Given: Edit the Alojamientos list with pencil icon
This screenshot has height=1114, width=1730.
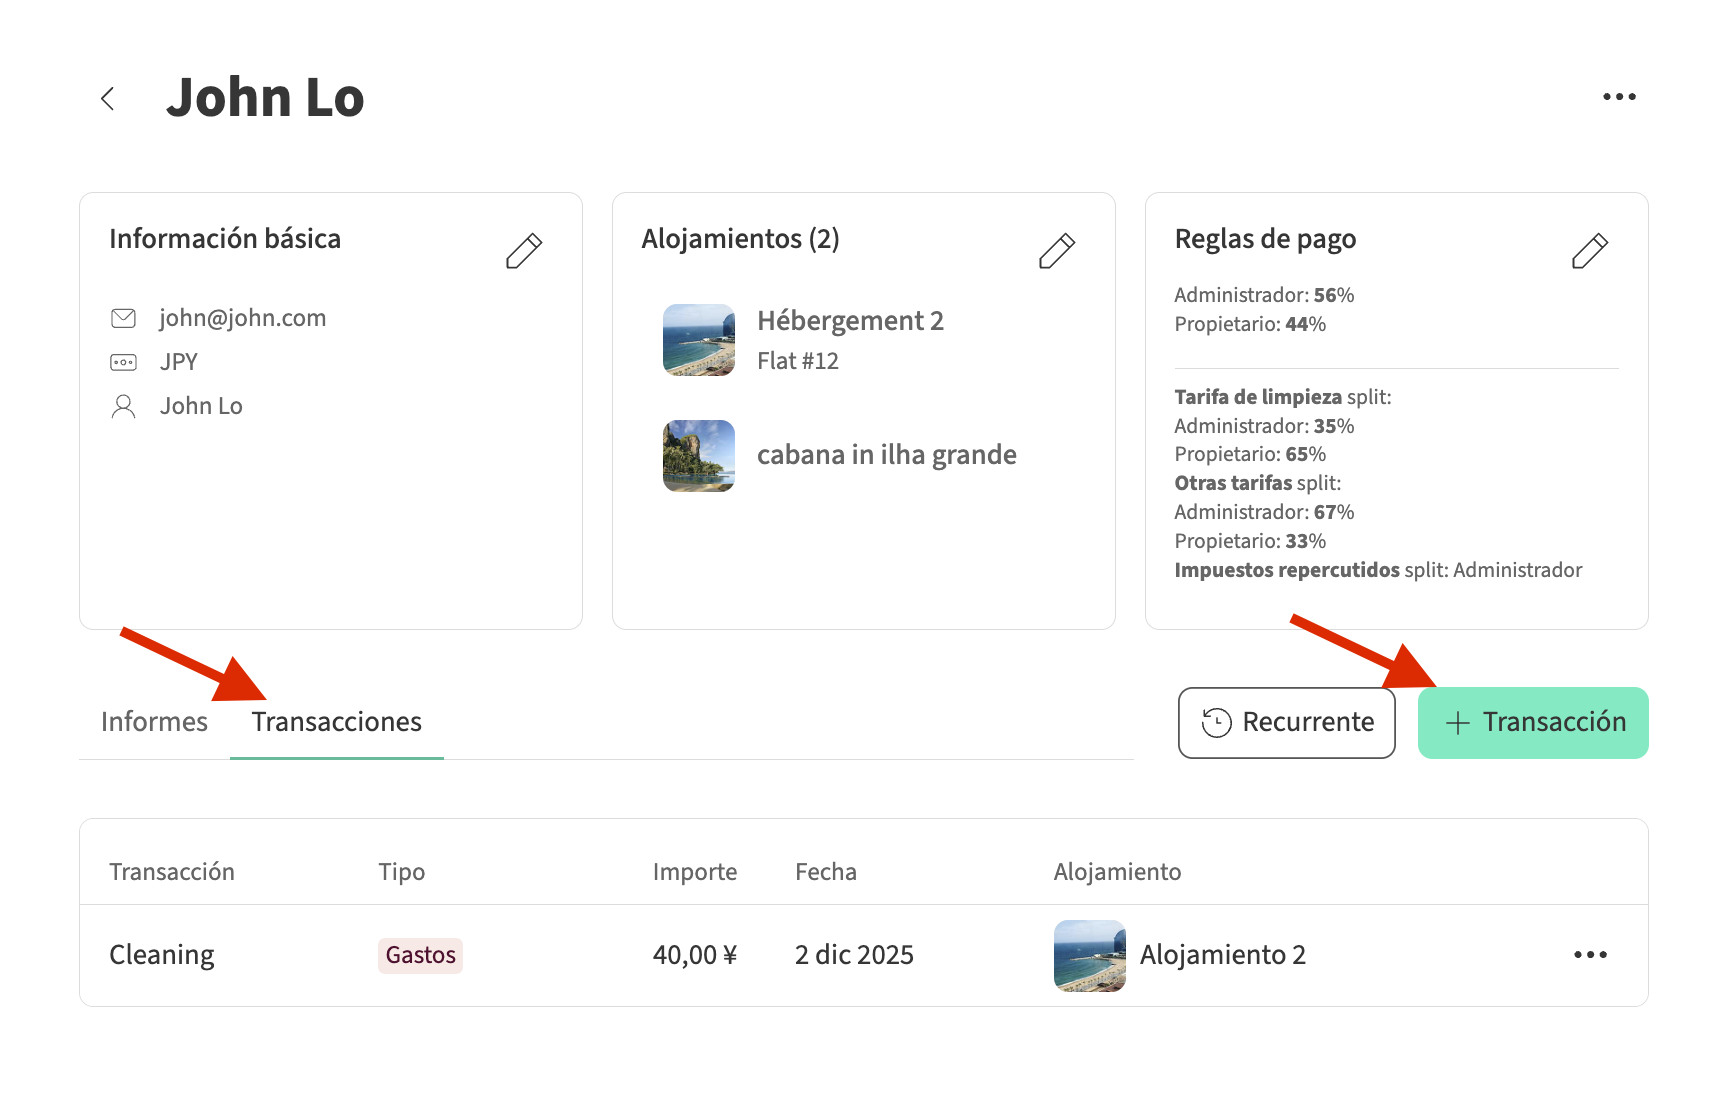Looking at the screenshot, I should [1056, 251].
